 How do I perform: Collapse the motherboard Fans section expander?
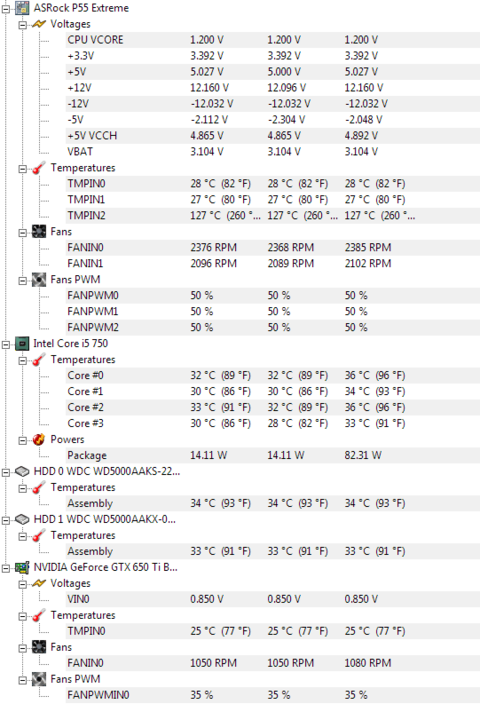(x=23, y=233)
